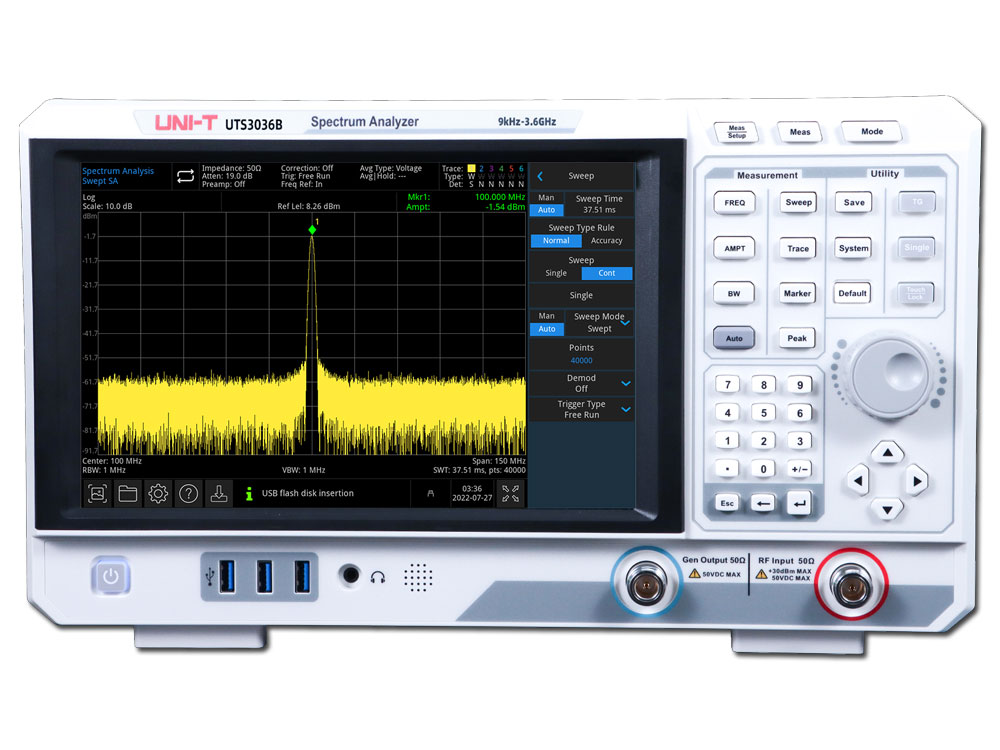Select blue trace 2 indicator
Viewport: 1000px width, 750px height.
482,168
